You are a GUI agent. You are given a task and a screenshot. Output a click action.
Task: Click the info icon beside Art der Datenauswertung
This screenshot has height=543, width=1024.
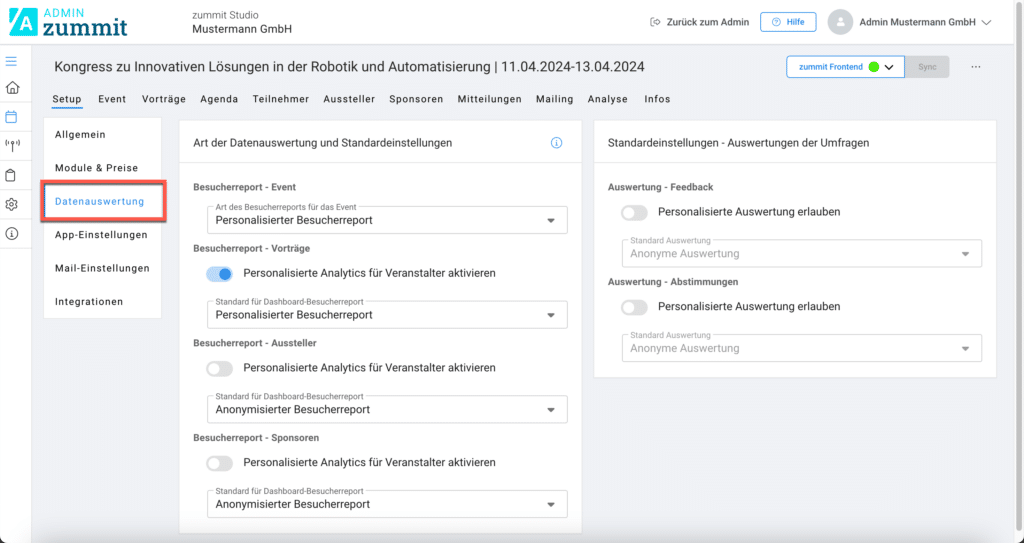click(x=557, y=143)
